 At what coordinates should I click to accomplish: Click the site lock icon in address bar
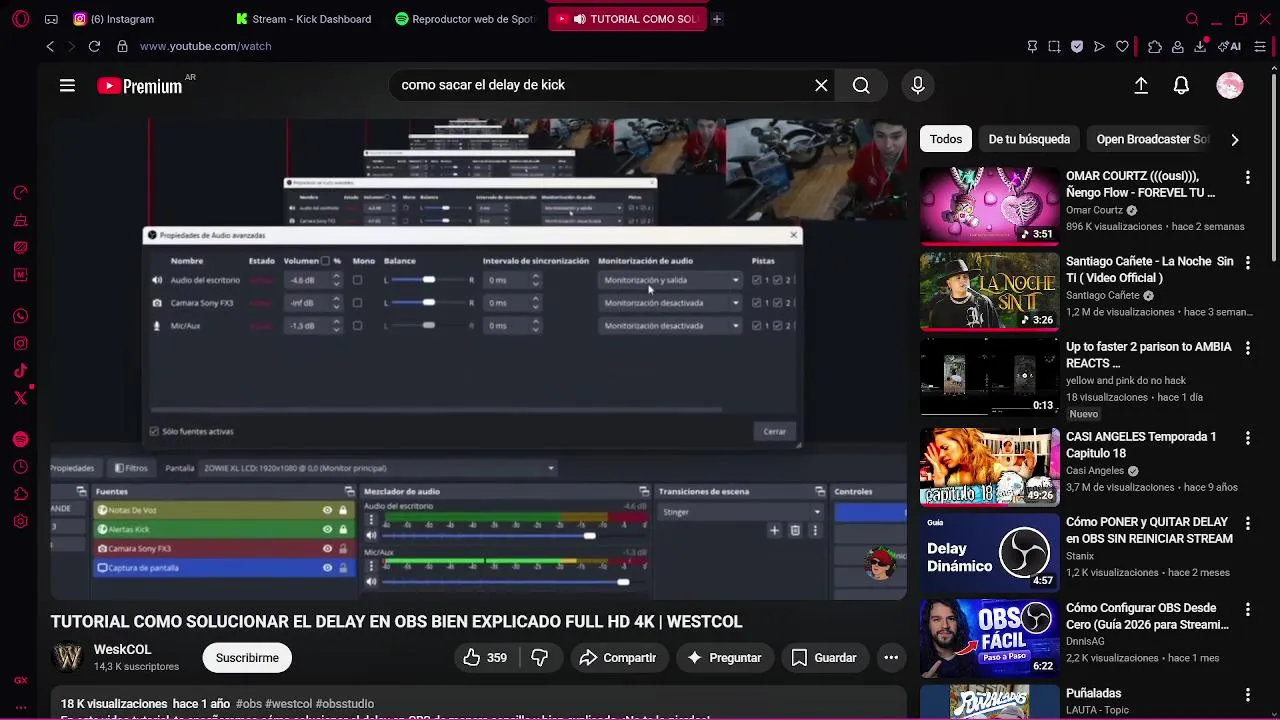[122, 46]
